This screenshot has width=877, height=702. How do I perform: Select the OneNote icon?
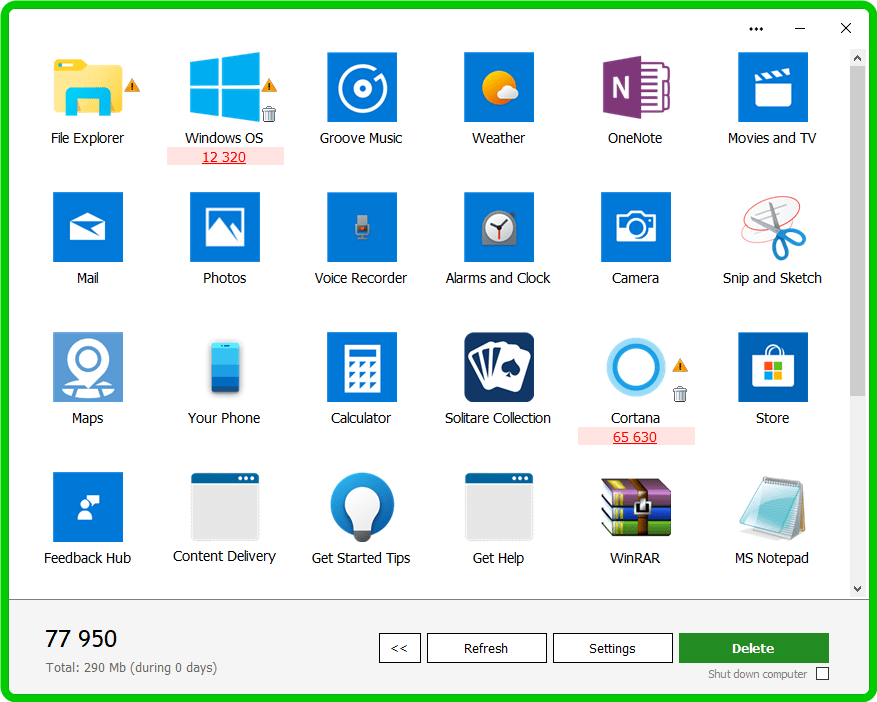636,87
